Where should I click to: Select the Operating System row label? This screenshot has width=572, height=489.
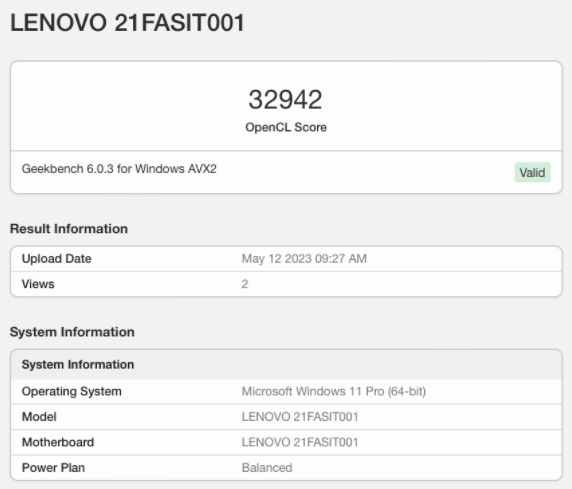pos(72,392)
